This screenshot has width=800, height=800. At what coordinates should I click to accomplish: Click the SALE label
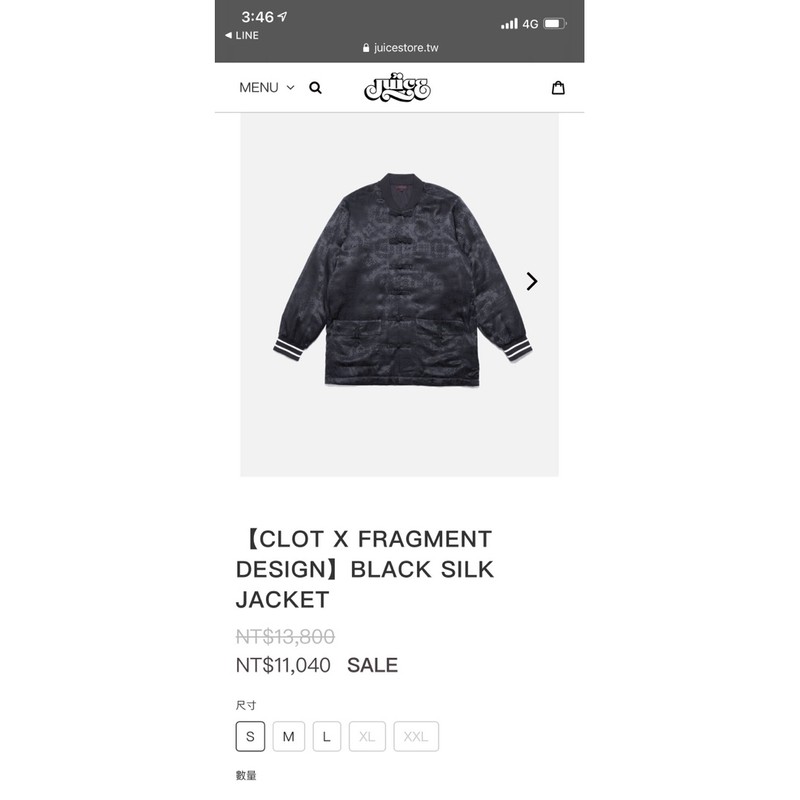pyautogui.click(x=372, y=665)
